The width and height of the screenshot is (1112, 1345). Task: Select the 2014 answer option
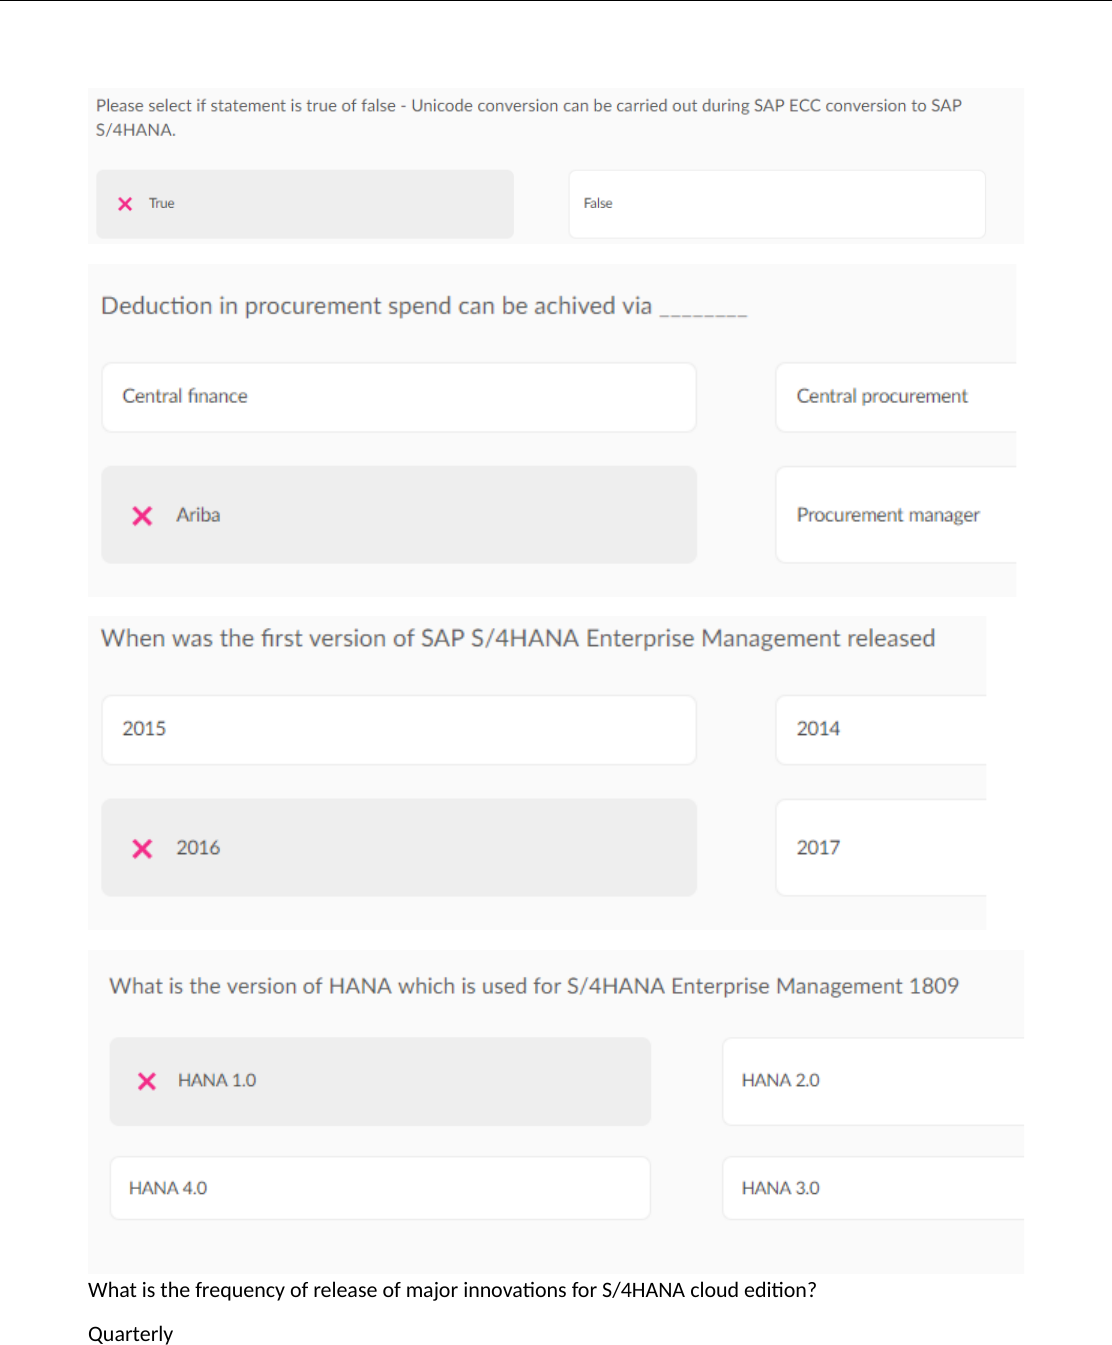click(x=880, y=730)
